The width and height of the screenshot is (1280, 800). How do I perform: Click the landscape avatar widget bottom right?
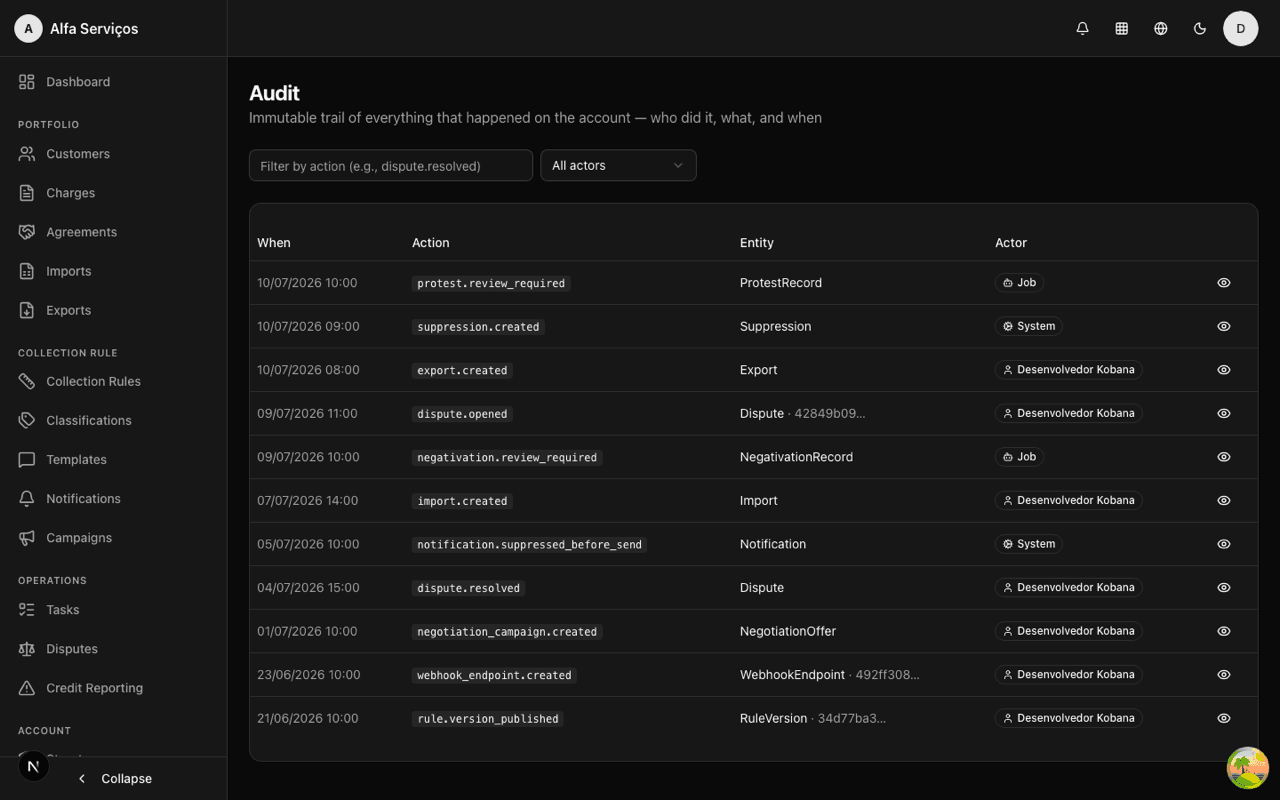pyautogui.click(x=1248, y=768)
